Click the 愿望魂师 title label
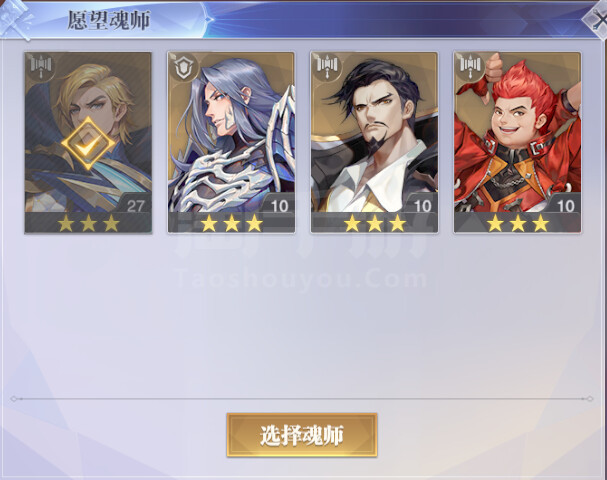 pos(109,20)
